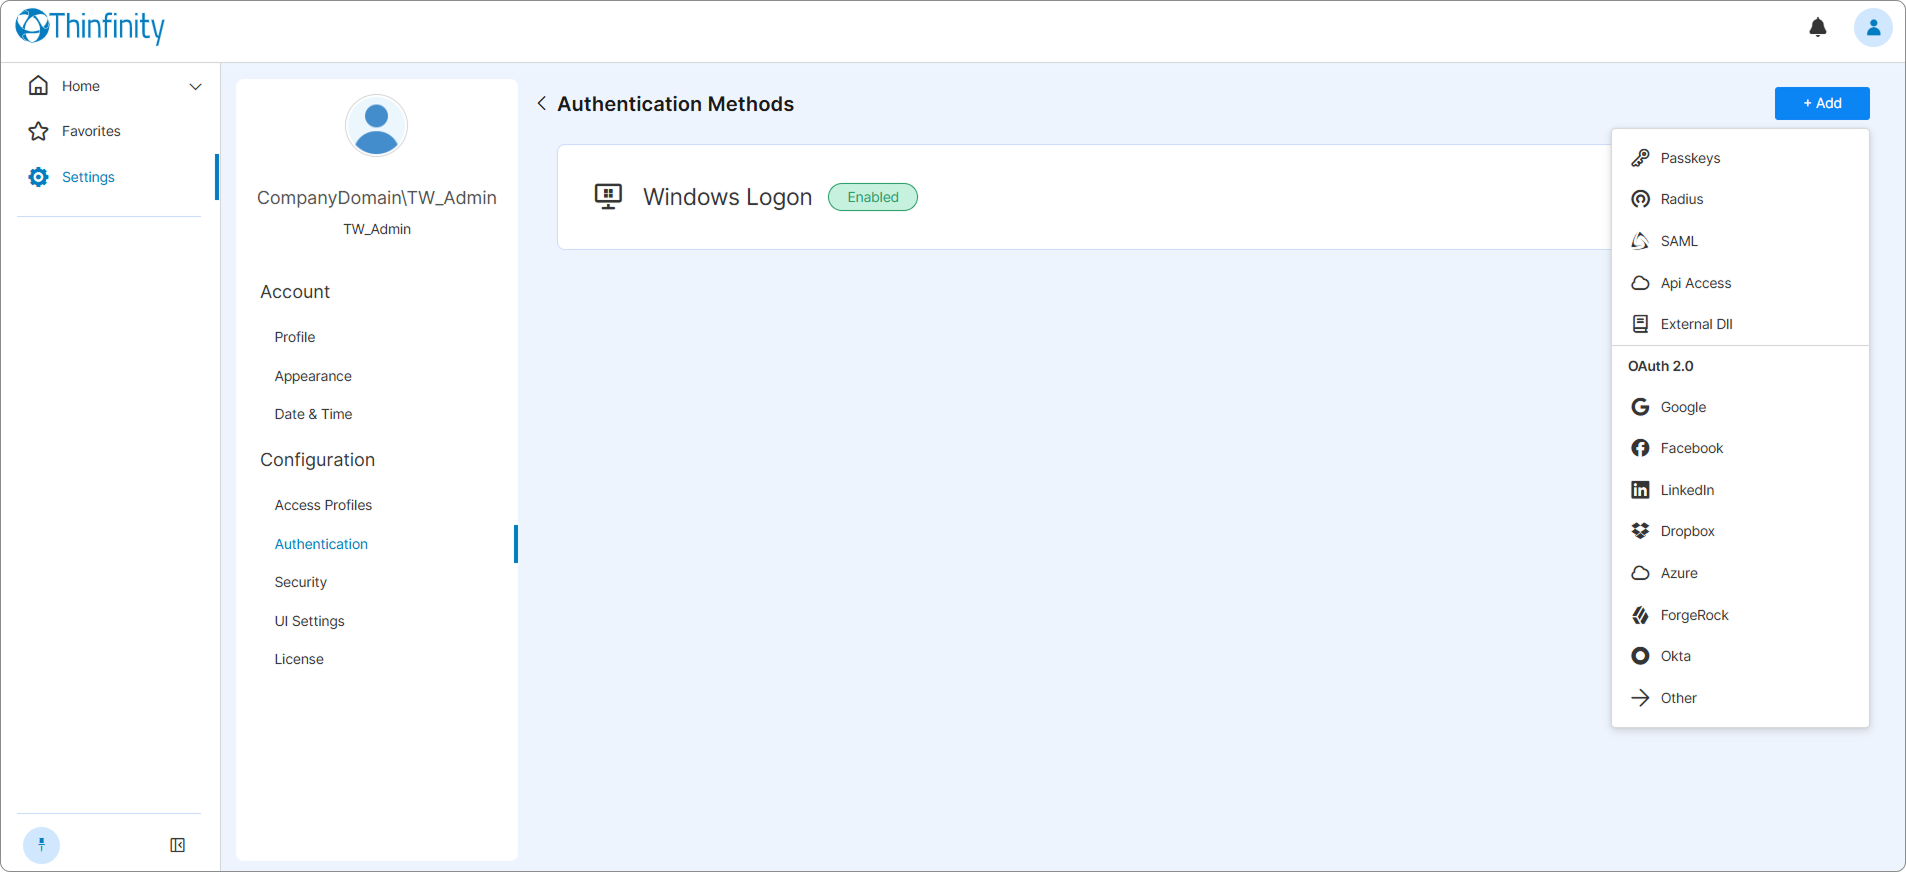Click the Radius icon
The height and width of the screenshot is (872, 1906).
click(x=1640, y=199)
